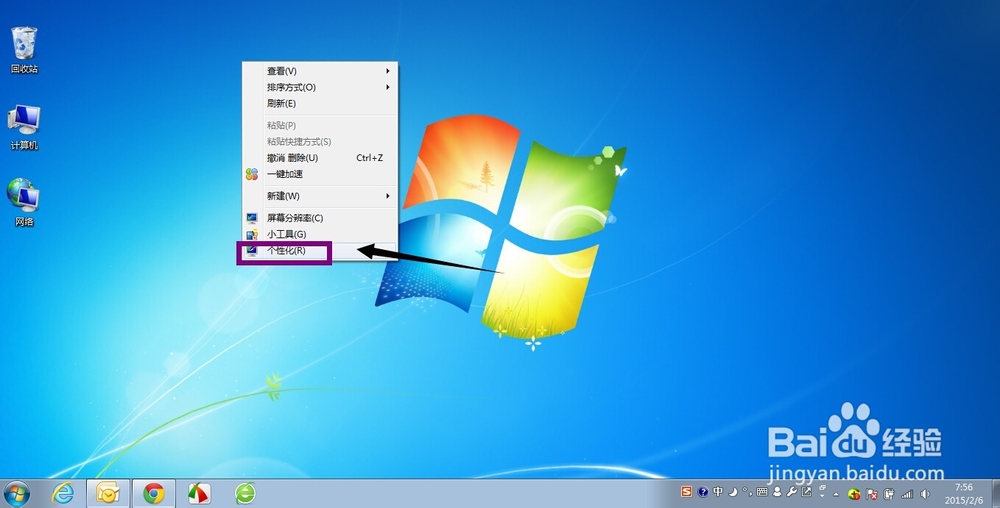This screenshot has width=1000, height=508.
Task: Click the greyed 粘贴快捷方式(S) menu entry
Action: pyautogui.click(x=320, y=142)
